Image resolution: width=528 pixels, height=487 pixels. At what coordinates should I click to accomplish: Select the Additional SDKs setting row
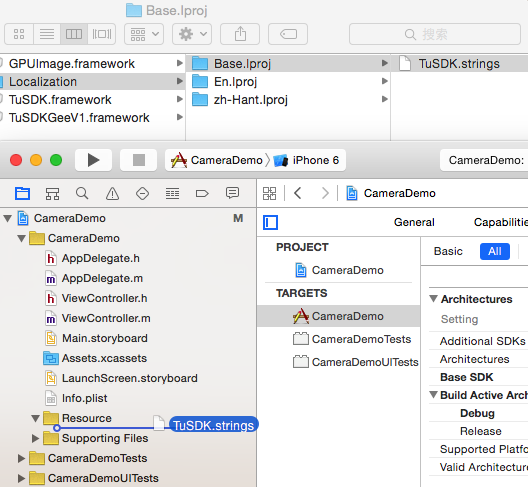click(478, 341)
